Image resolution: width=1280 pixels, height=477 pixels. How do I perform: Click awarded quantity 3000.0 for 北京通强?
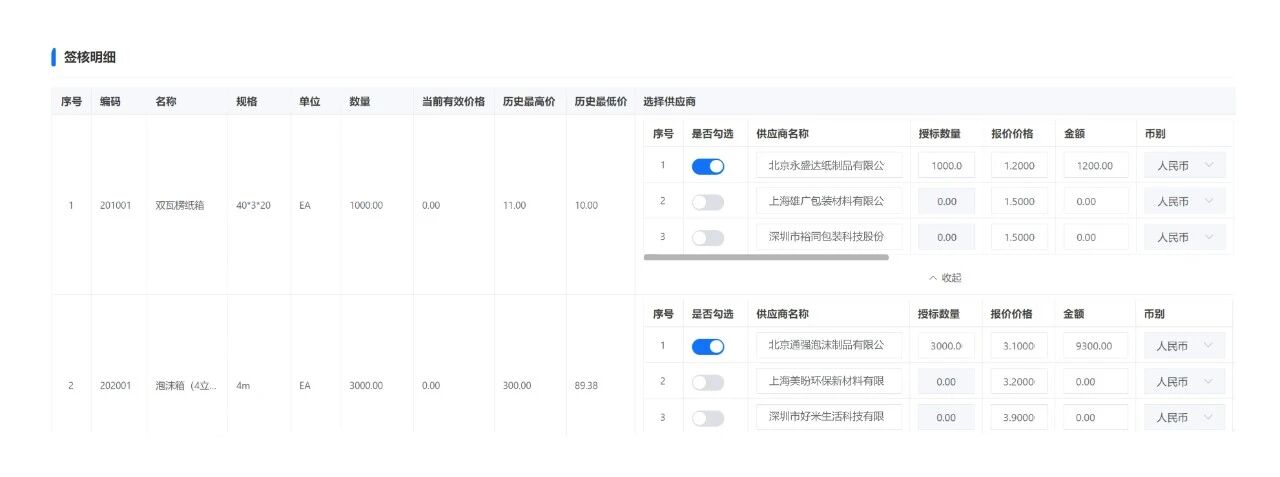[x=945, y=346]
